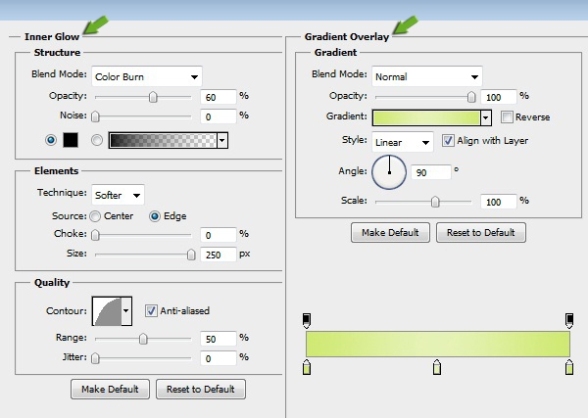Open the Technique Softer dropdown

(x=118, y=195)
